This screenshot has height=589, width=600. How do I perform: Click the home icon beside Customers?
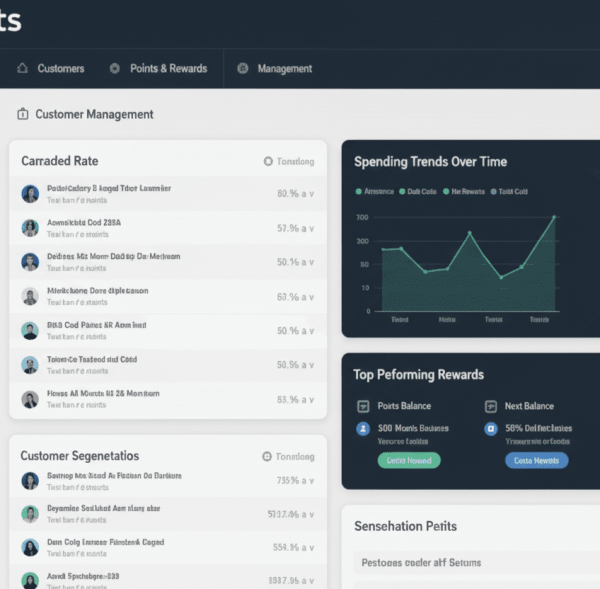tap(22, 69)
